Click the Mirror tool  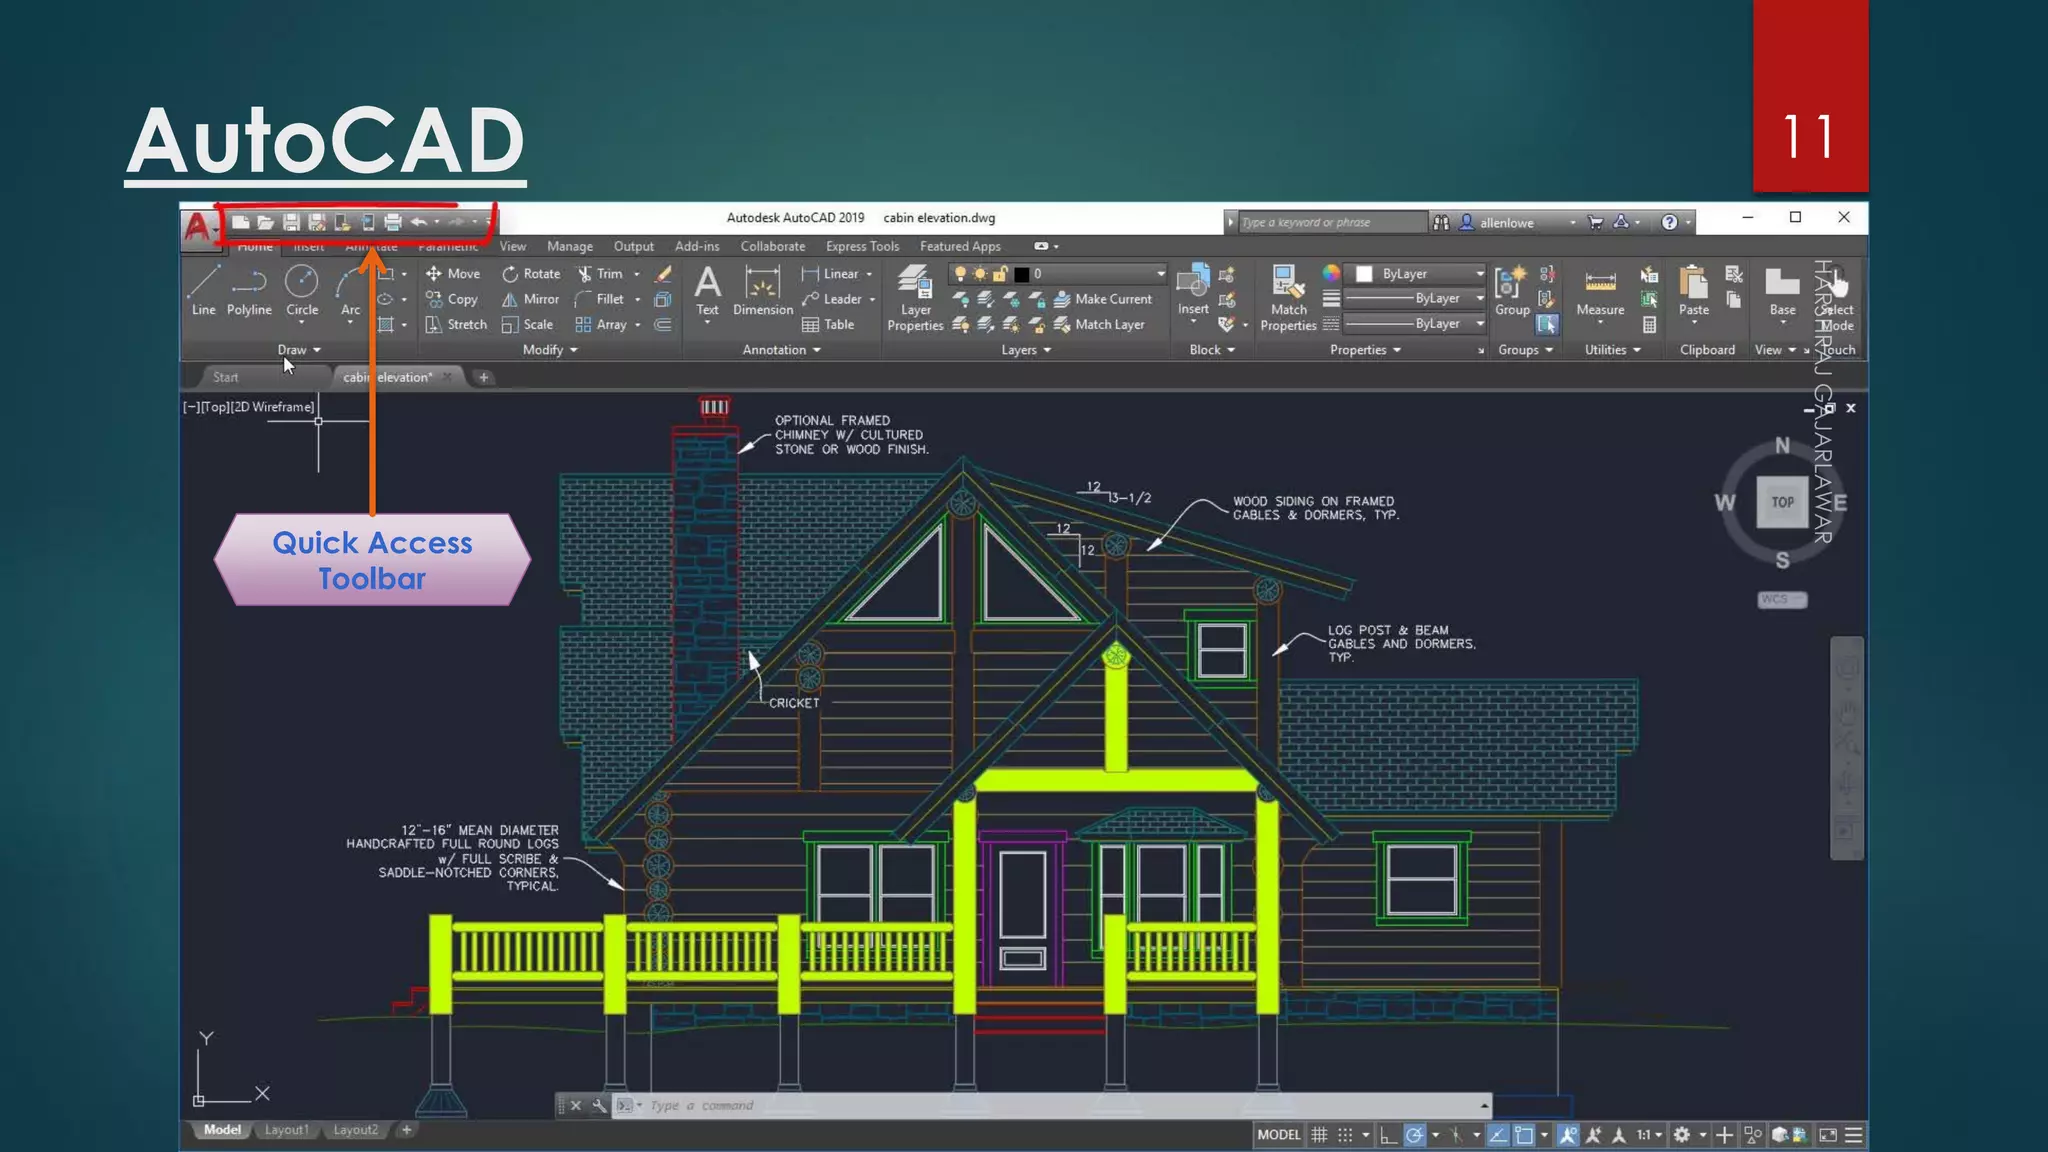point(530,299)
